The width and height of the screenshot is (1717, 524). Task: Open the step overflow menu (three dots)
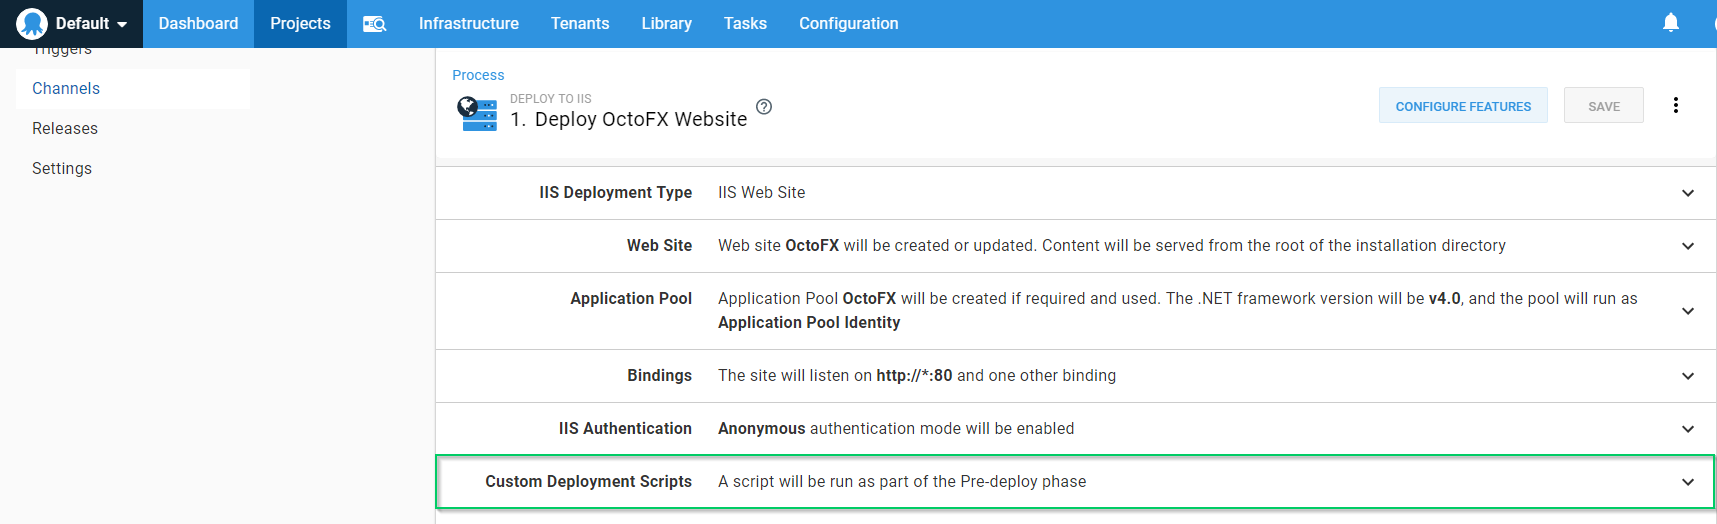1675,105
